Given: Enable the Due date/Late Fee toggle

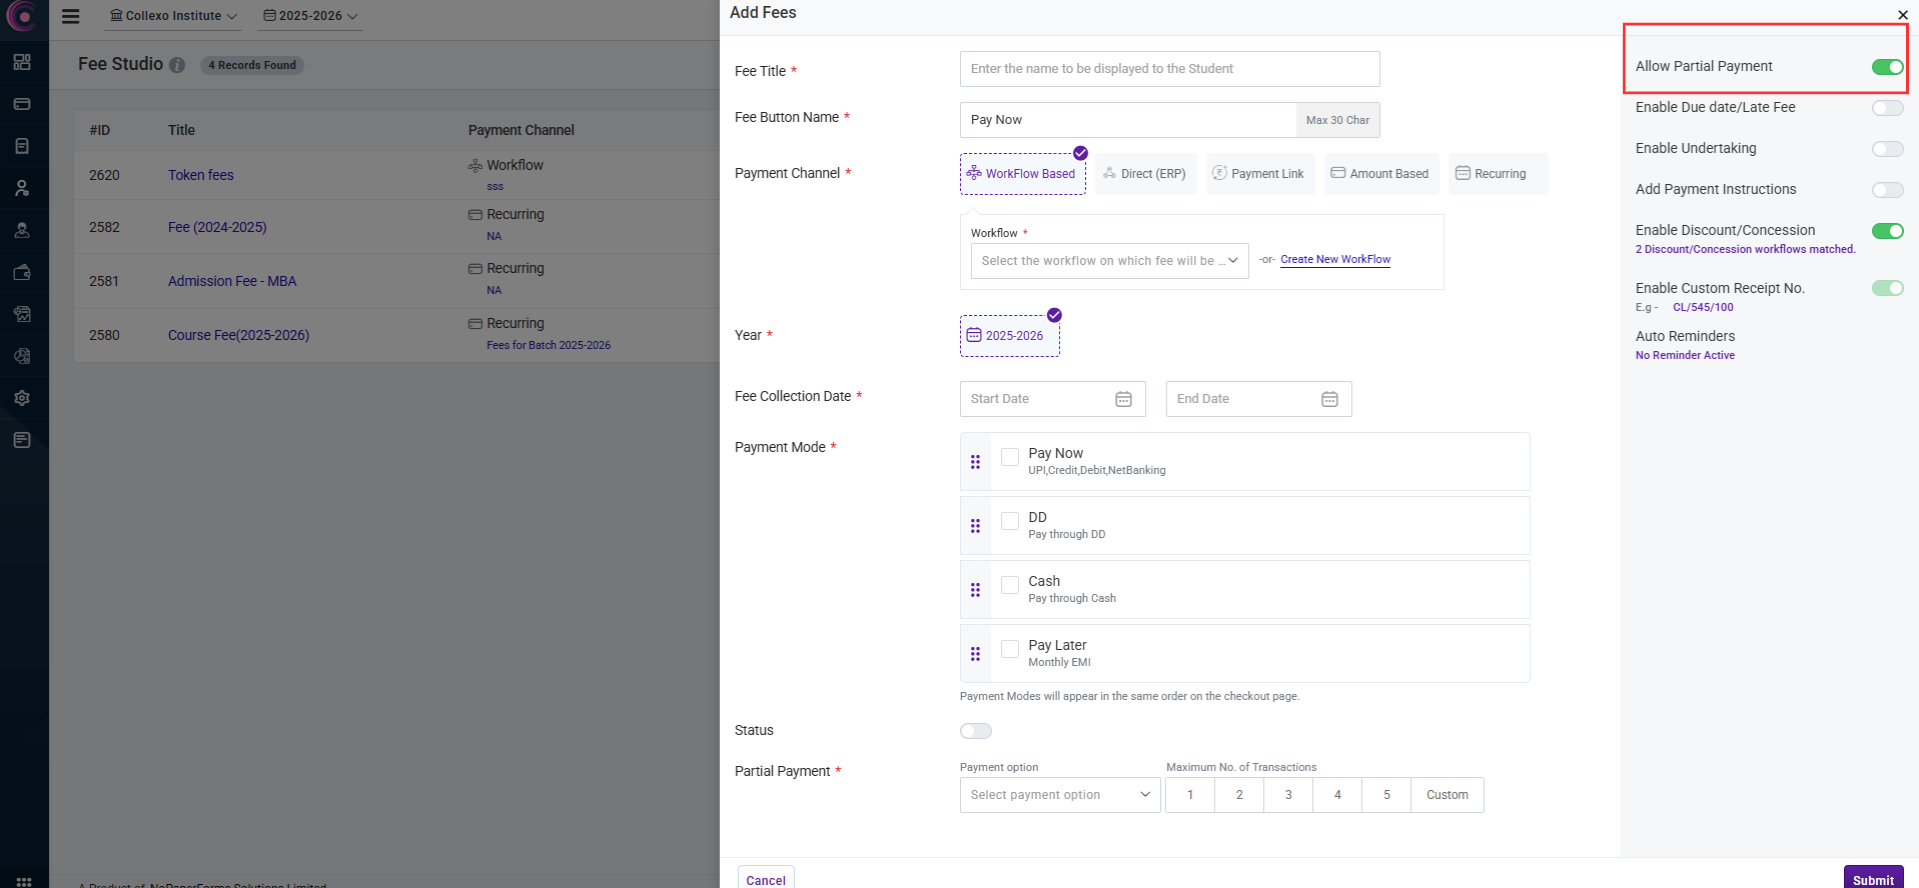Looking at the screenshot, I should [x=1887, y=108].
